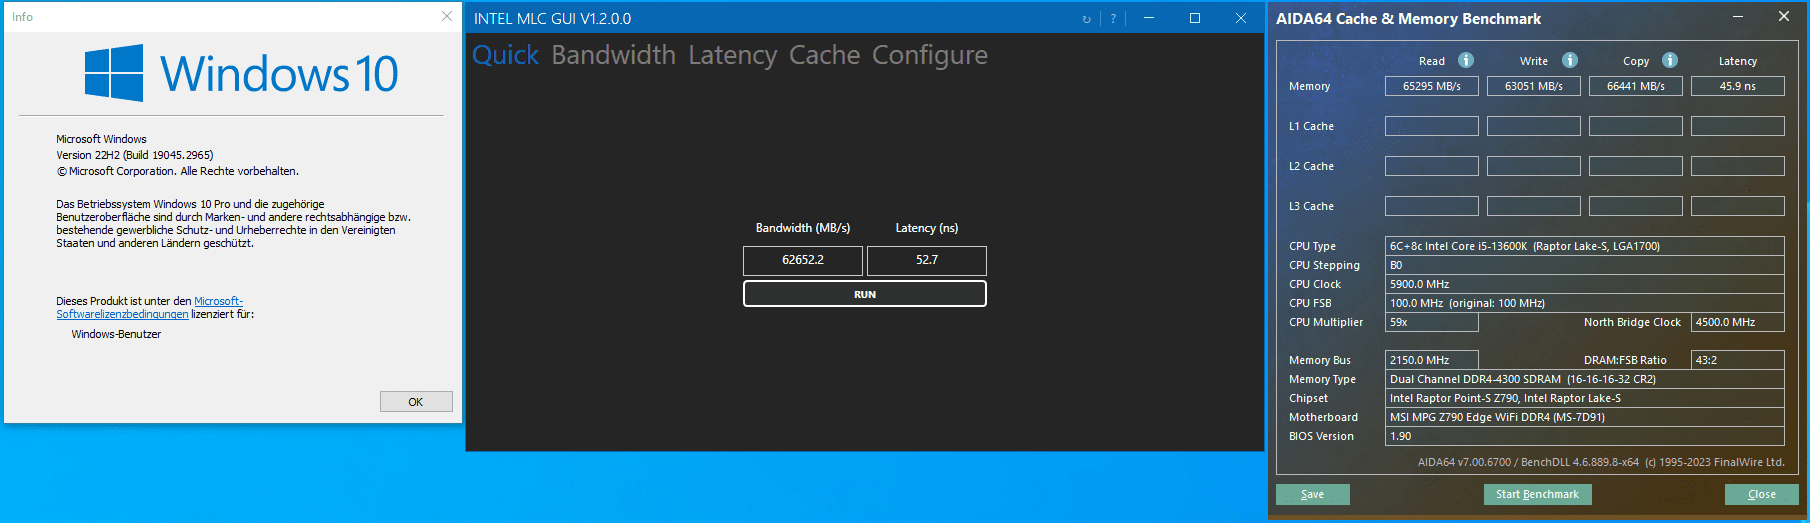Close the Windows Info dialog with X

447,16
